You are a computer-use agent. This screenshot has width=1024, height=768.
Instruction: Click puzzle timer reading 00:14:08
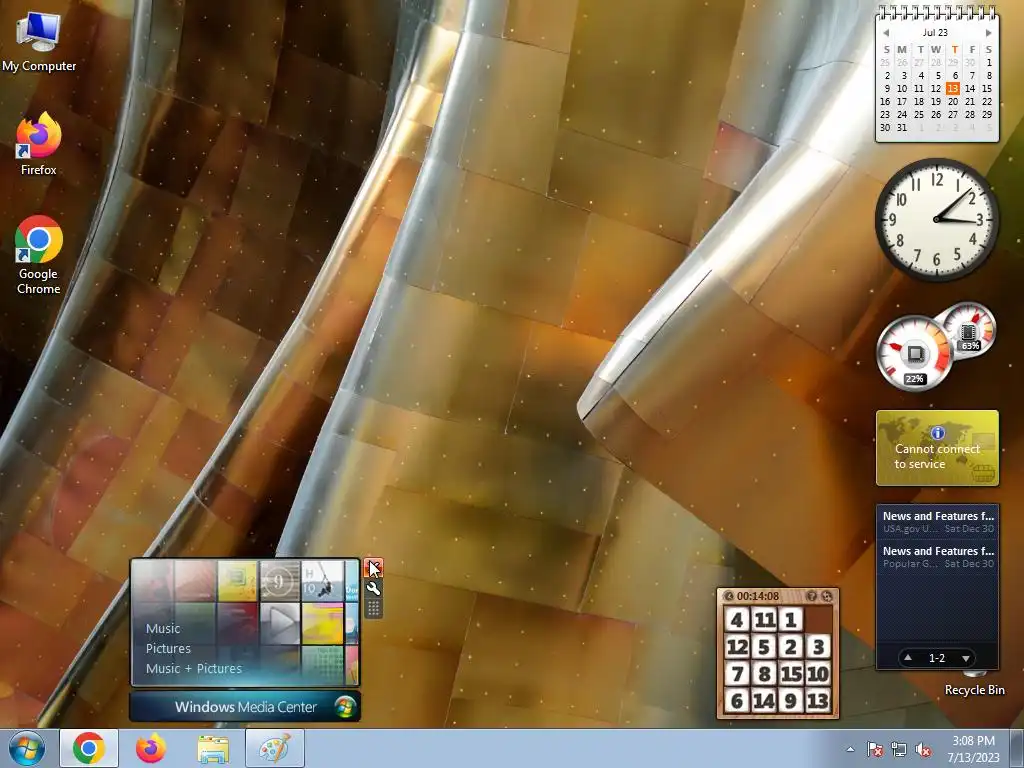coord(758,596)
